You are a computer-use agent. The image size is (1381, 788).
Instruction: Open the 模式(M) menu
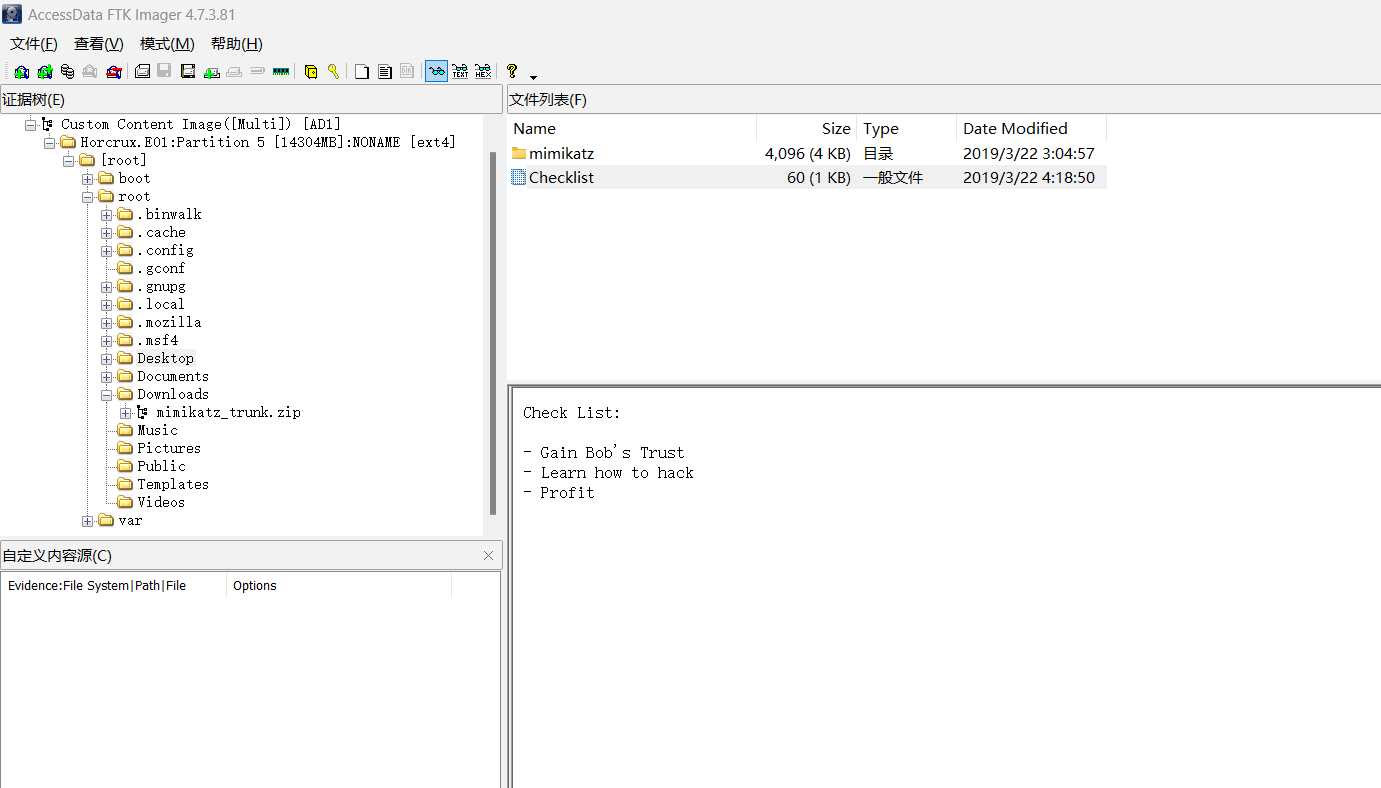tap(167, 43)
